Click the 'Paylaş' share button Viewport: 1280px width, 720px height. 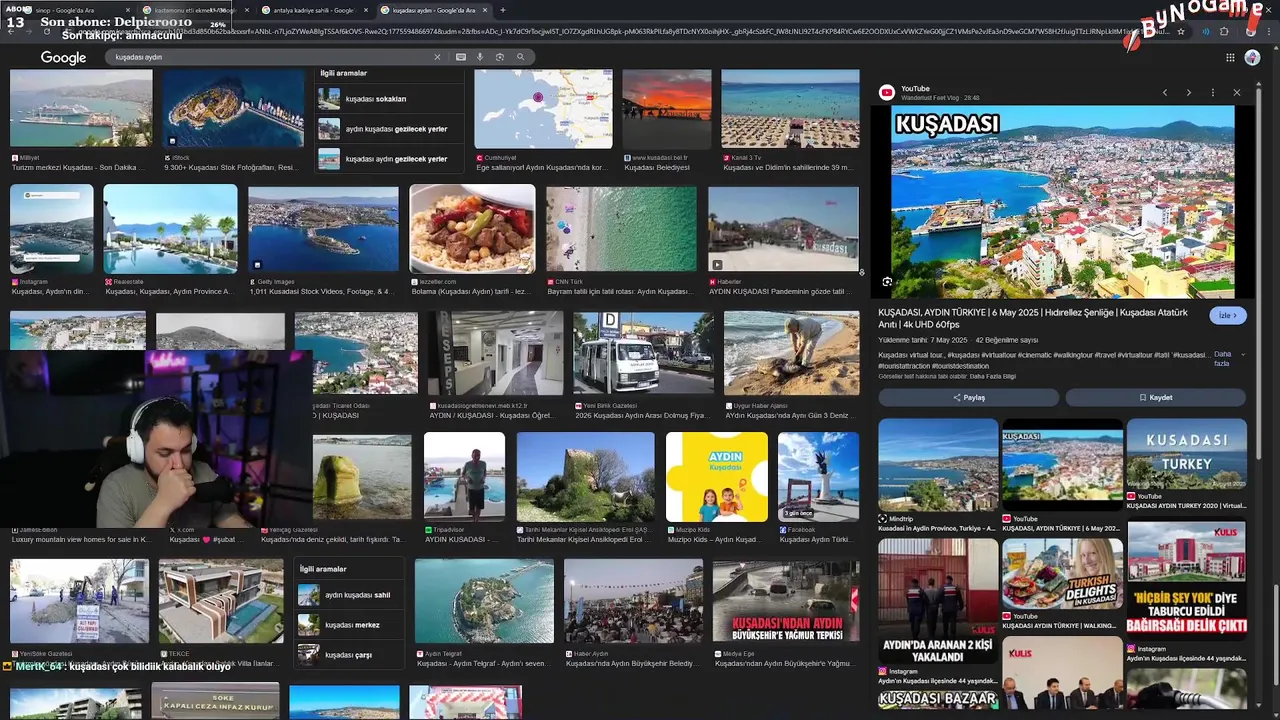(x=968, y=397)
